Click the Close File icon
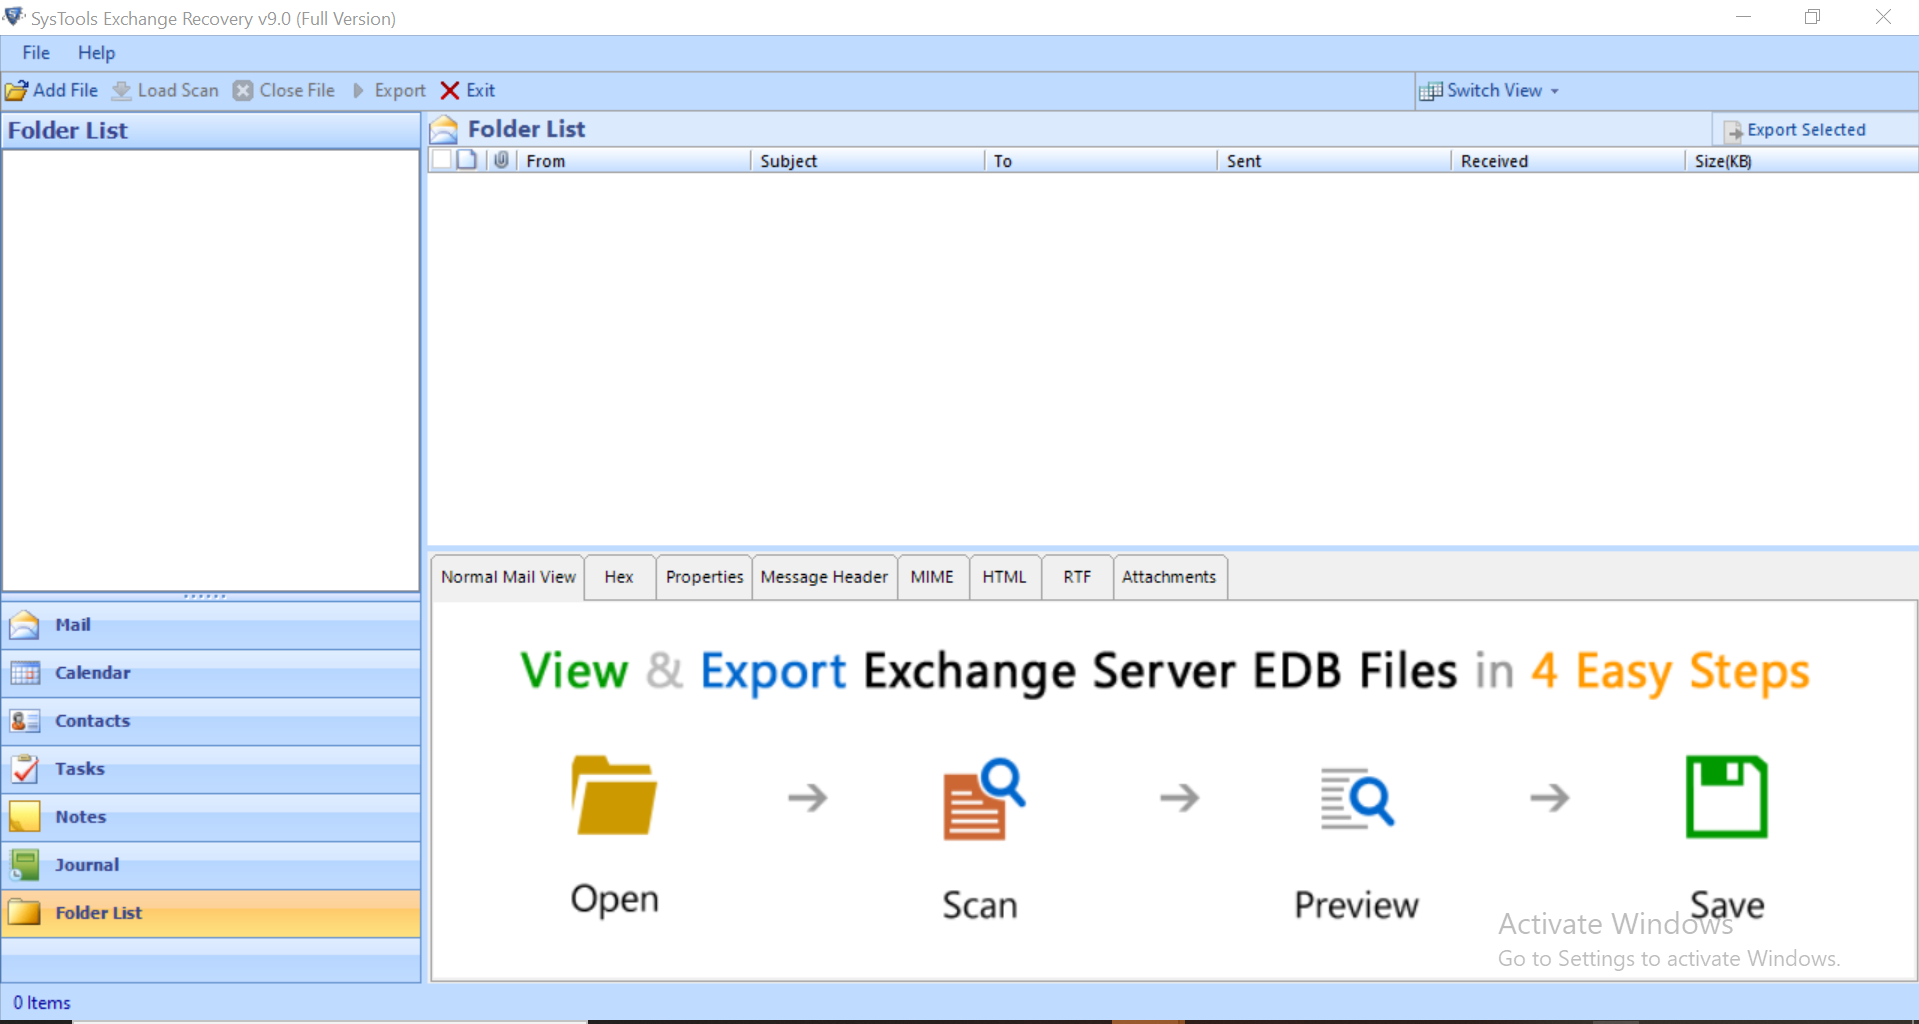The height and width of the screenshot is (1024, 1919). point(243,91)
